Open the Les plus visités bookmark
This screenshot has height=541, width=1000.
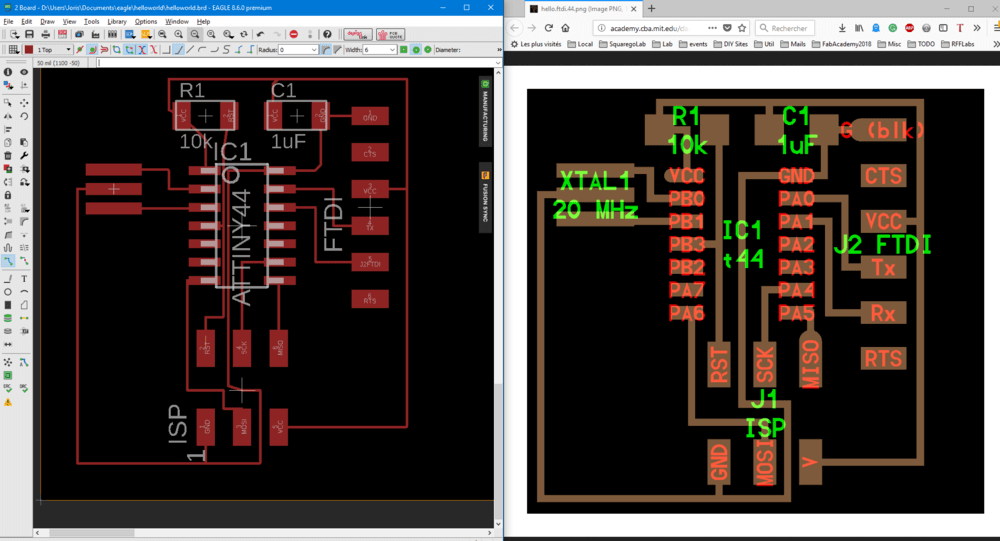click(536, 44)
